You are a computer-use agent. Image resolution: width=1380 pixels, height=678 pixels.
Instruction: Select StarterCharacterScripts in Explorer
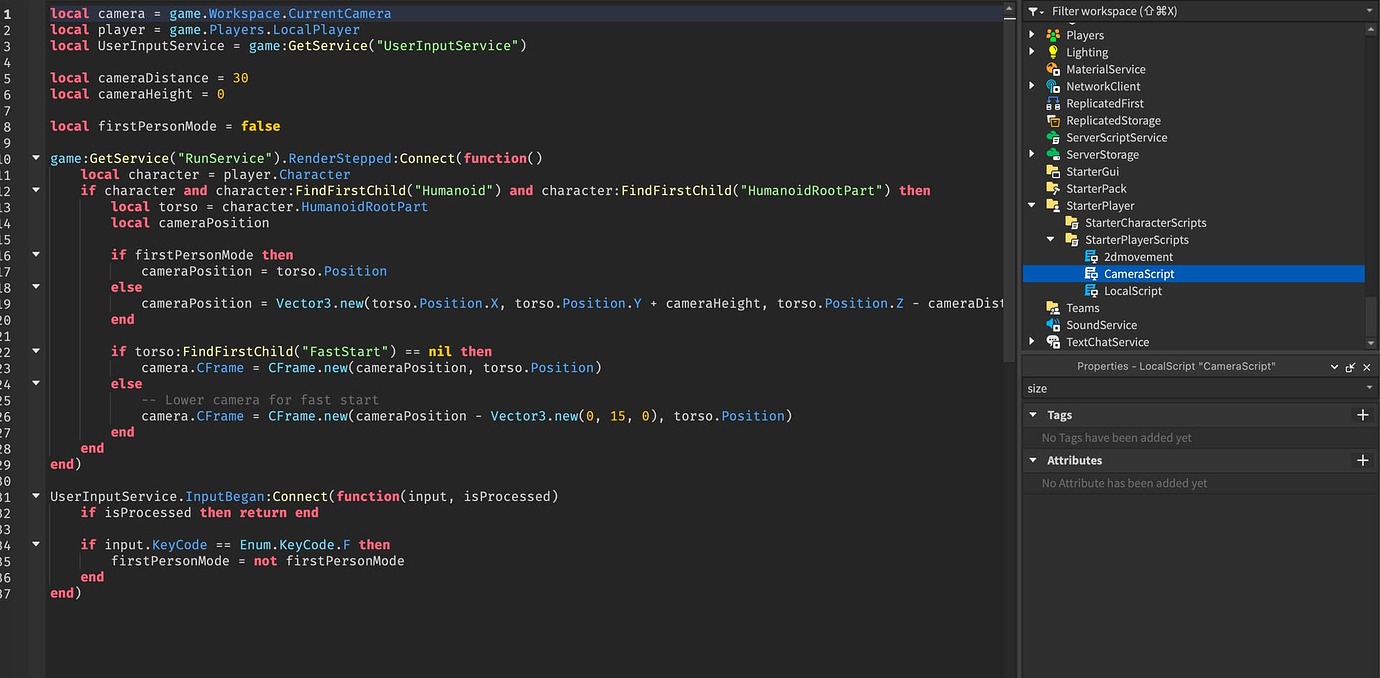point(1145,223)
